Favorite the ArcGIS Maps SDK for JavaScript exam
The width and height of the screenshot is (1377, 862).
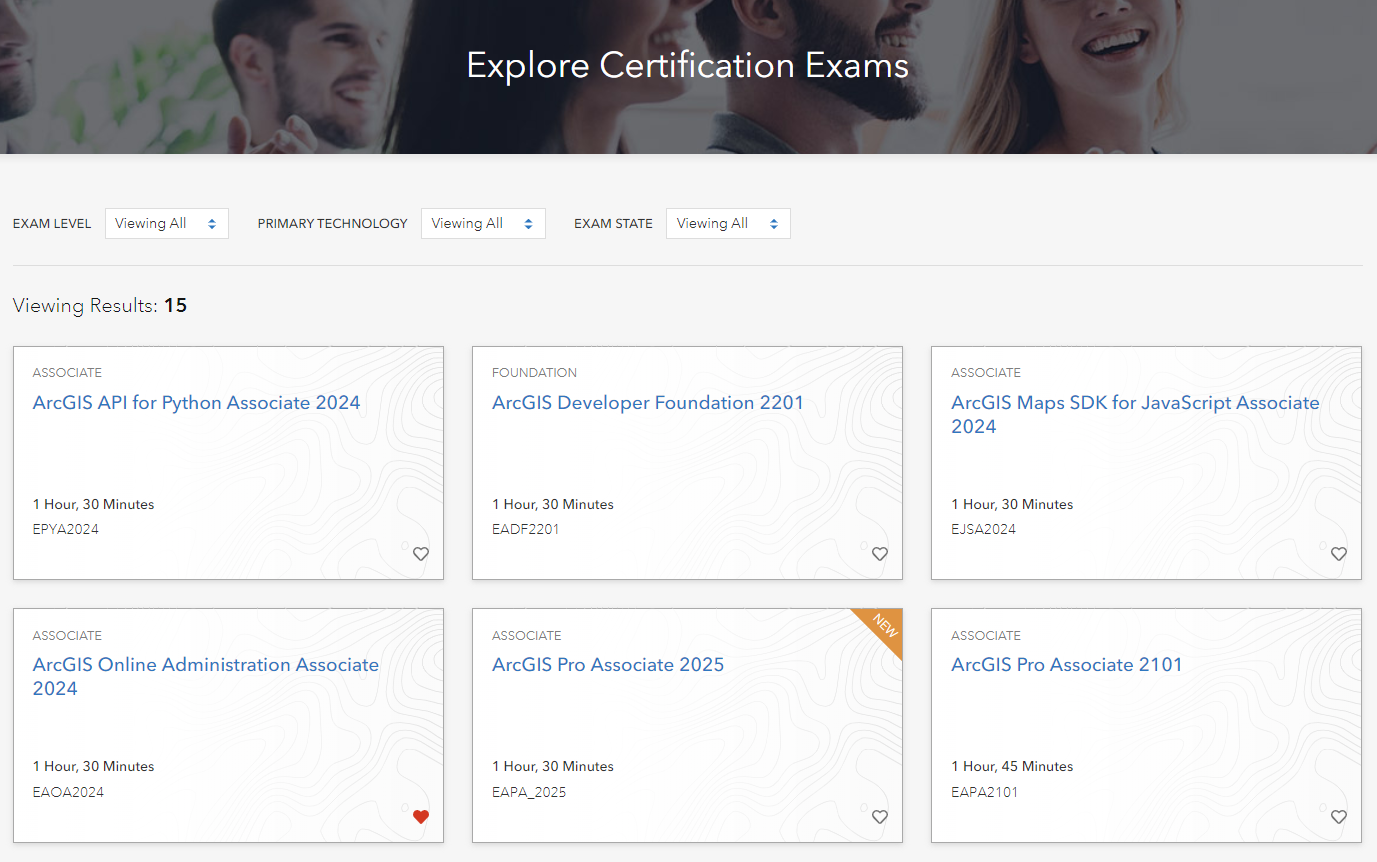[1338, 554]
